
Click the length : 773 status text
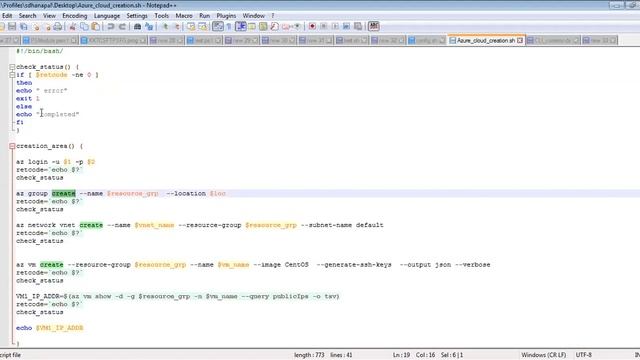coord(309,355)
